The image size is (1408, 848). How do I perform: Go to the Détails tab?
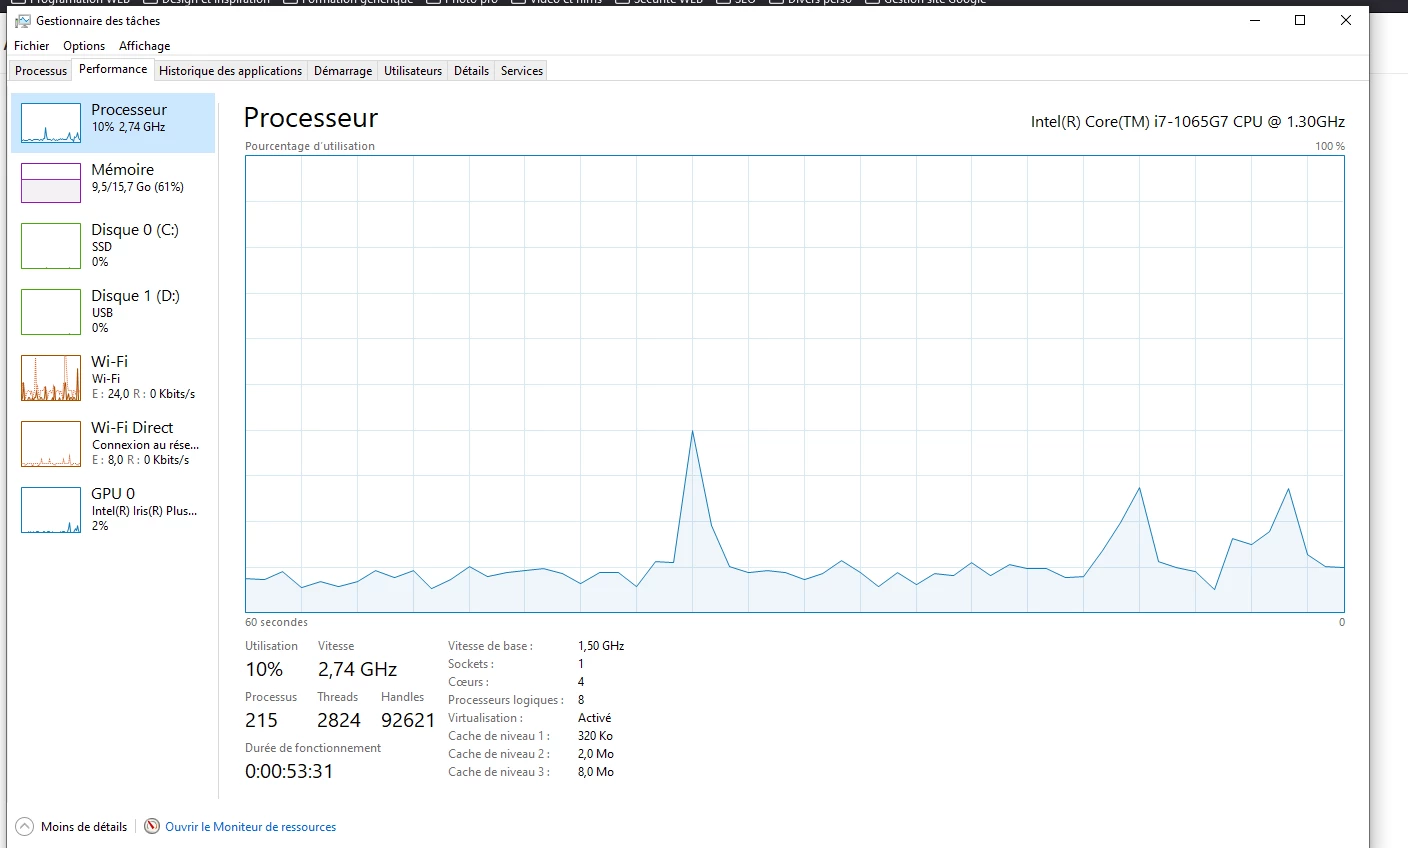pyautogui.click(x=471, y=71)
